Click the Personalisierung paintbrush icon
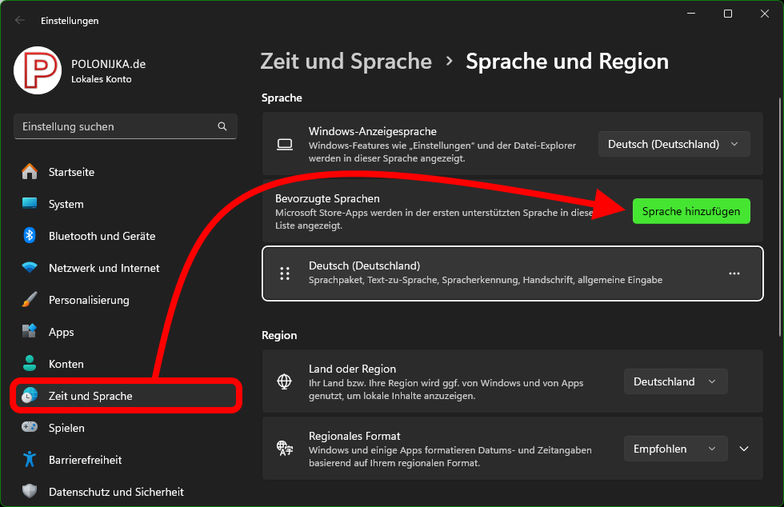784x507 pixels. click(30, 300)
